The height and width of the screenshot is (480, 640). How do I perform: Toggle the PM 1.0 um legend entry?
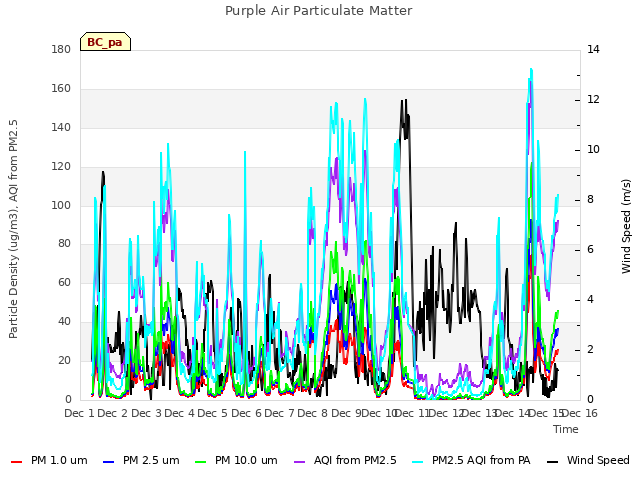(x=49, y=461)
